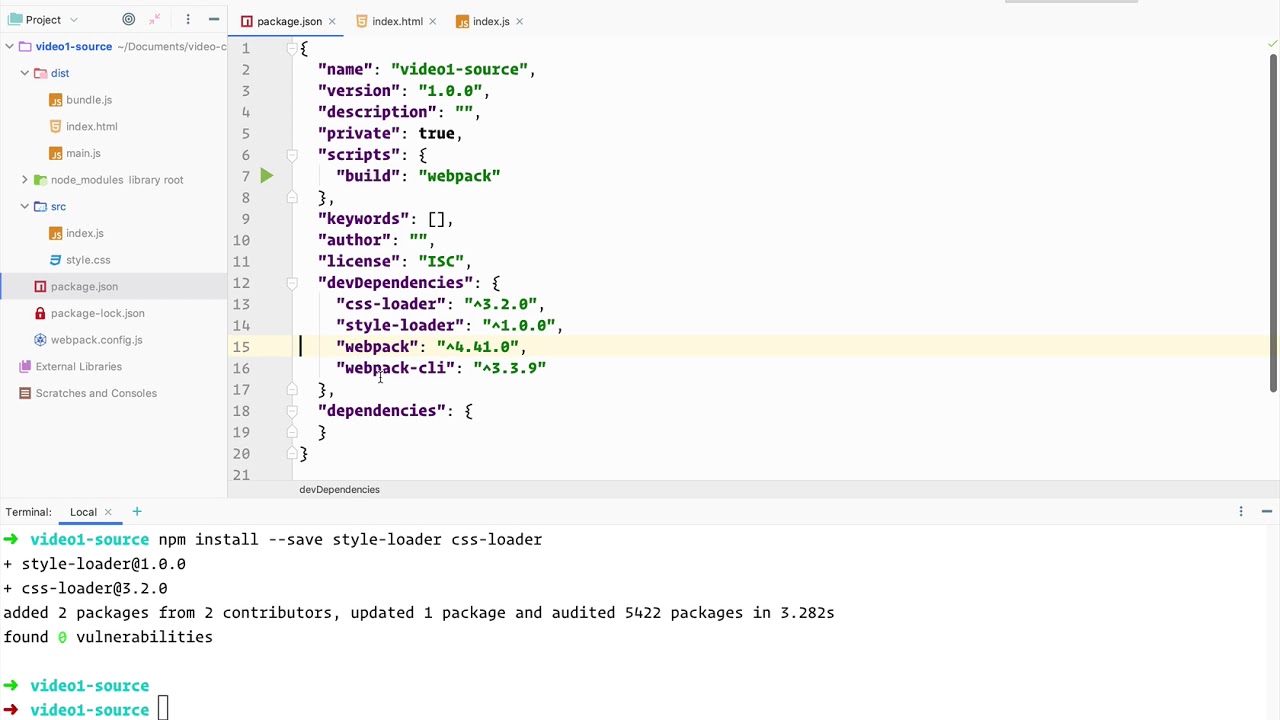1280x720 pixels.
Task: Minimize the terminal panel
Action: 1266,512
